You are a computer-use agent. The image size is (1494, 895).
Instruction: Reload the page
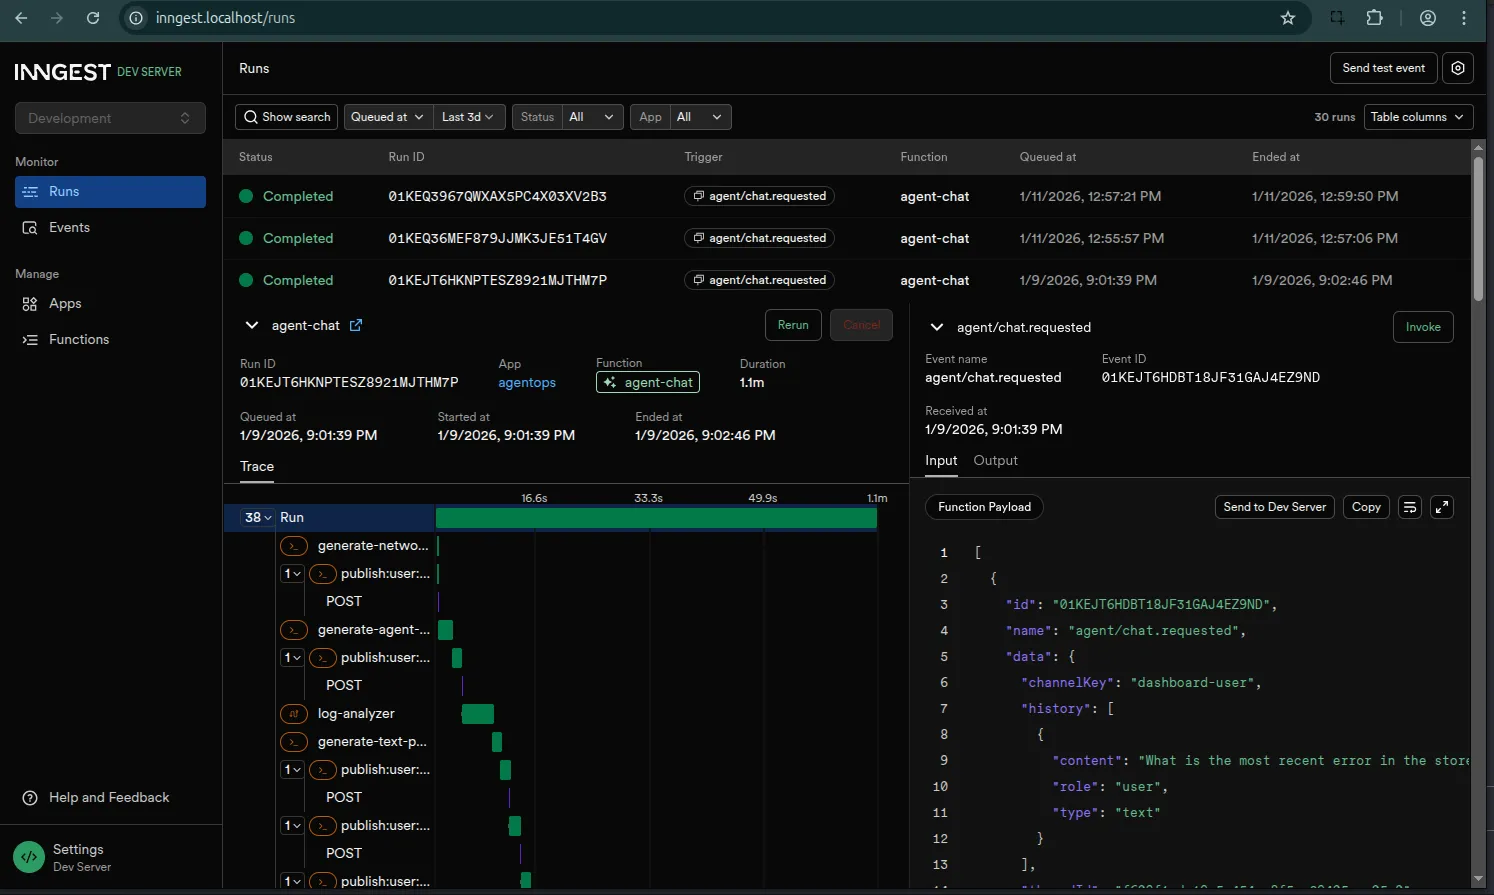point(93,18)
